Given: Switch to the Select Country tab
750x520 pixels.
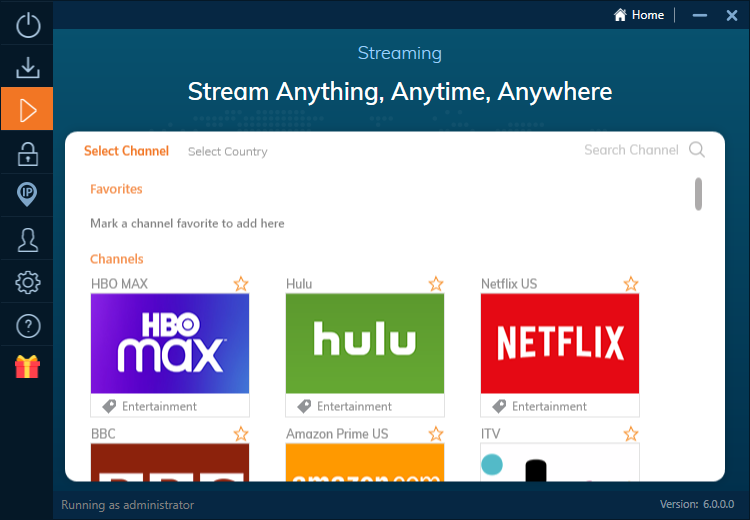Looking at the screenshot, I should 228,152.
